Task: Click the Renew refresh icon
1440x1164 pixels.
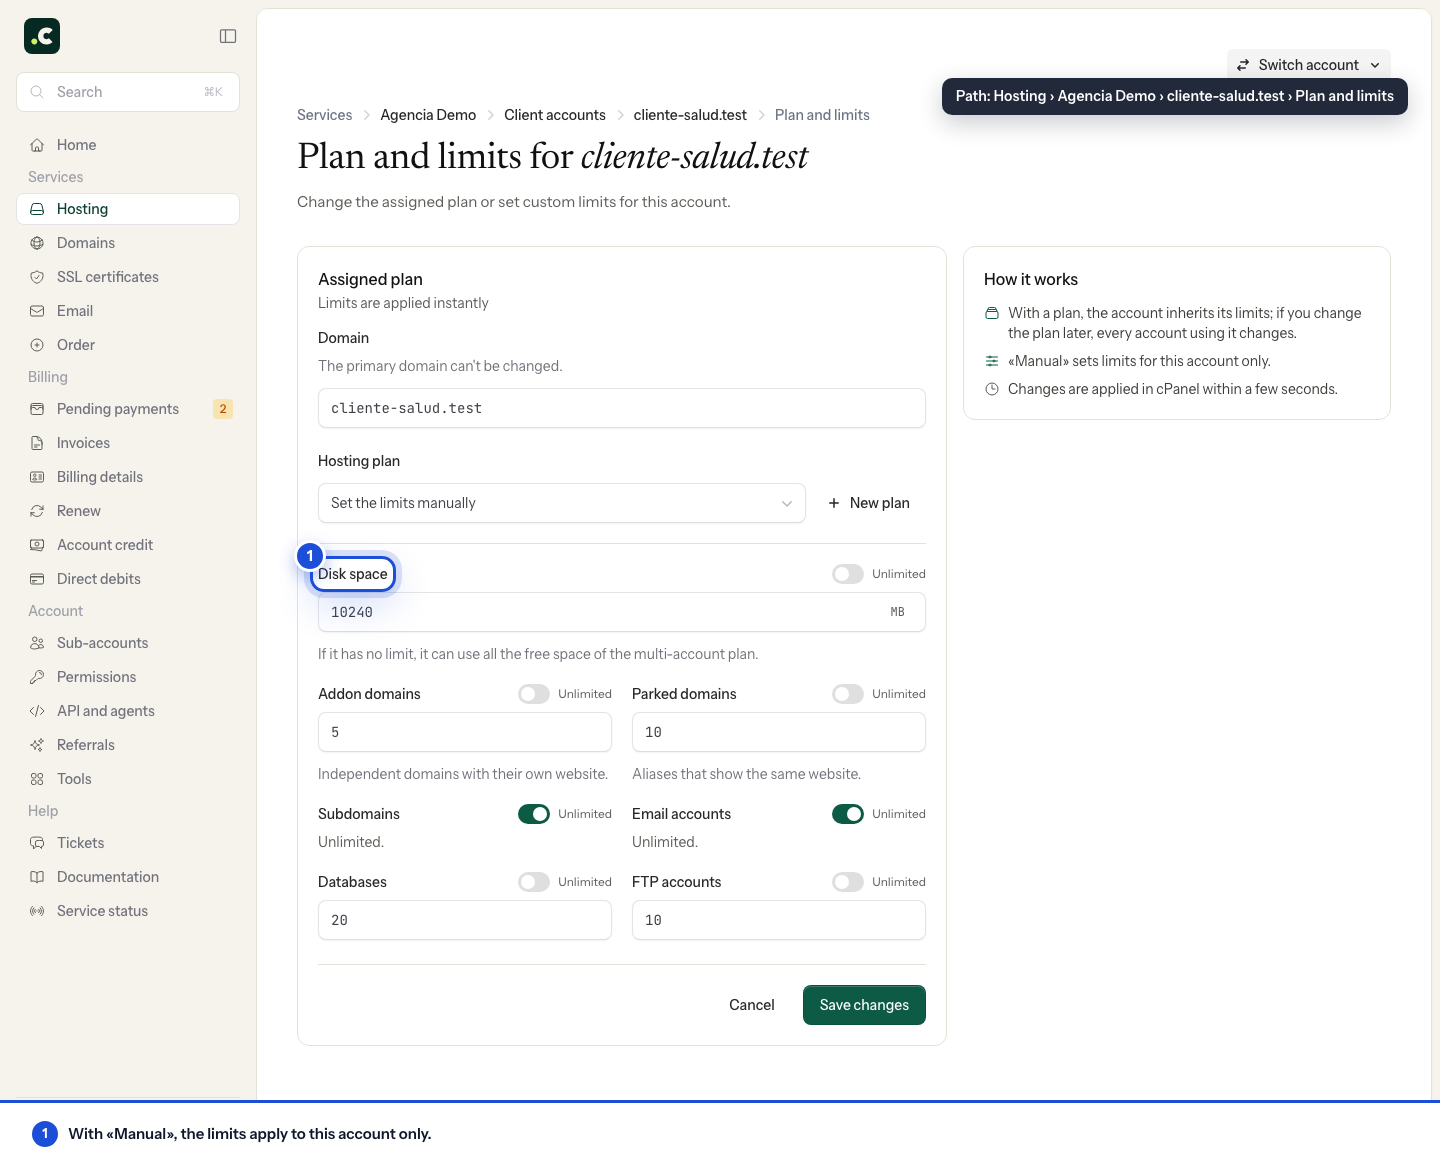Action: pos(37,511)
